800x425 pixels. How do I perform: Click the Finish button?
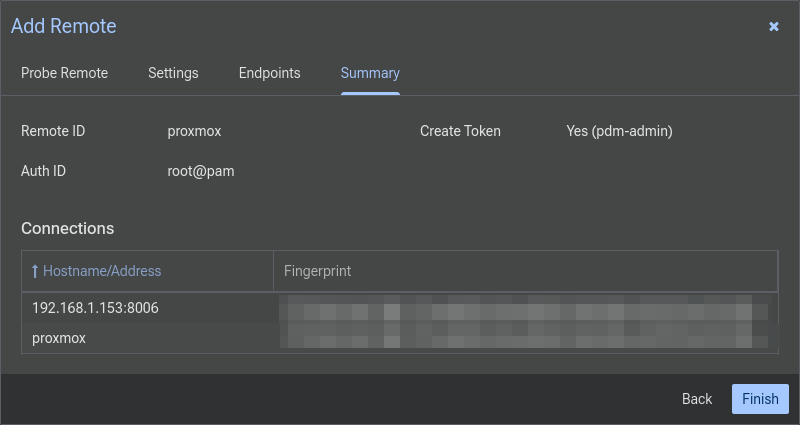pyautogui.click(x=760, y=398)
